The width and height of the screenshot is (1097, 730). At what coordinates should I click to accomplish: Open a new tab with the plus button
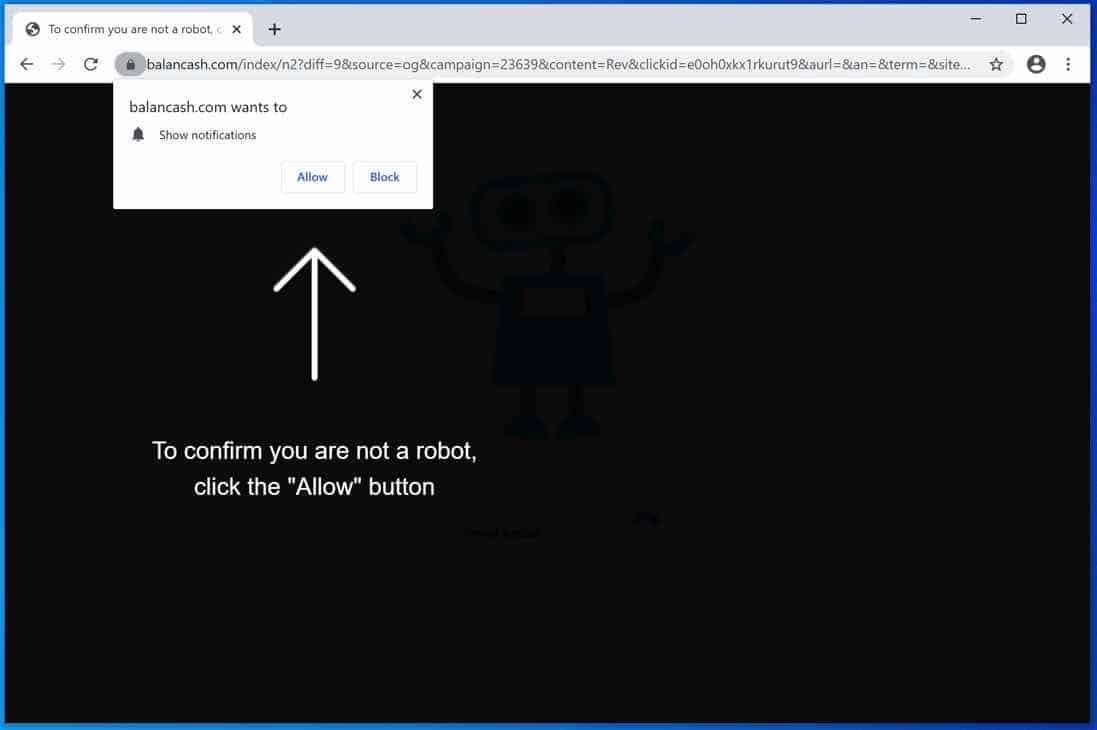274,29
